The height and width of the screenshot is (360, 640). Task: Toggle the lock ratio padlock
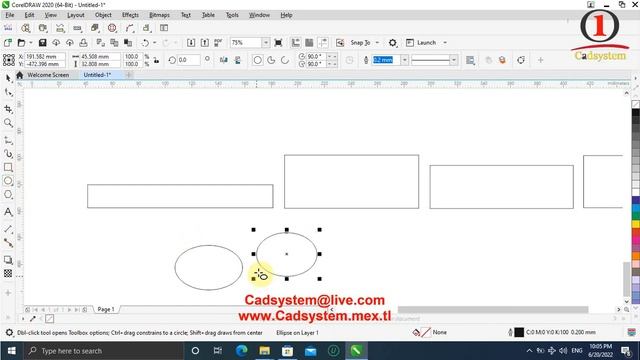point(156,60)
